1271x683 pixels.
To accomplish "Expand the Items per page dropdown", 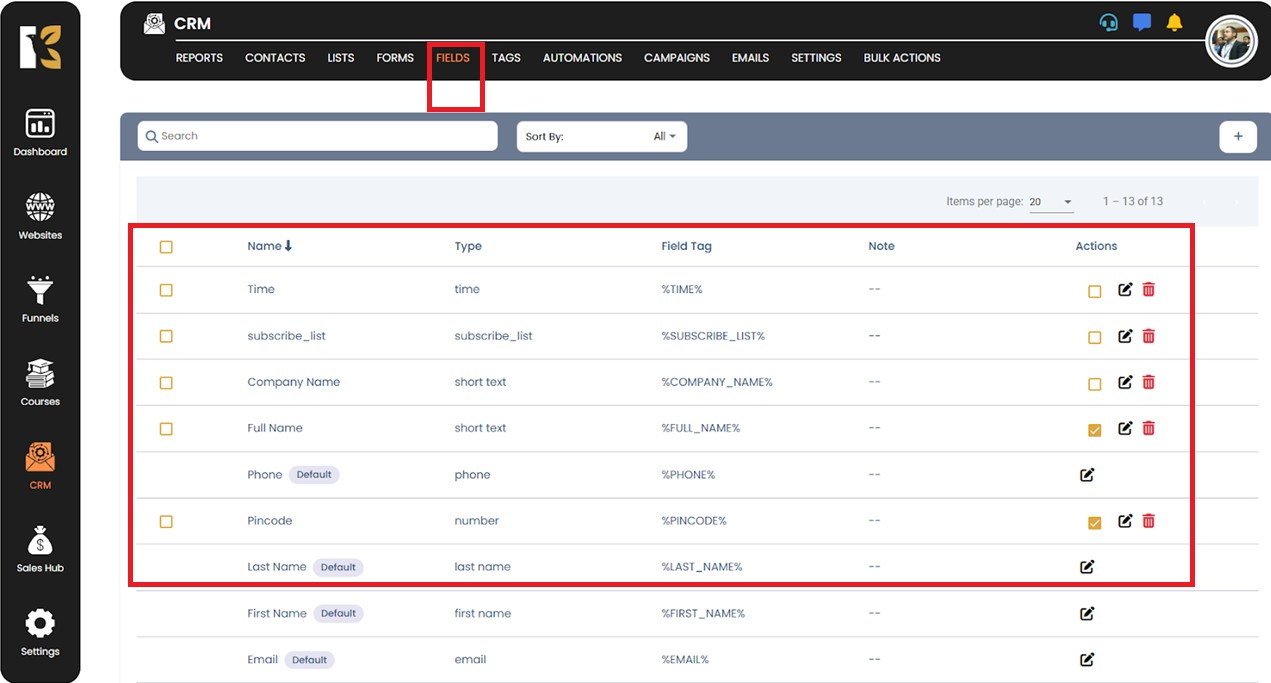I will point(1051,202).
